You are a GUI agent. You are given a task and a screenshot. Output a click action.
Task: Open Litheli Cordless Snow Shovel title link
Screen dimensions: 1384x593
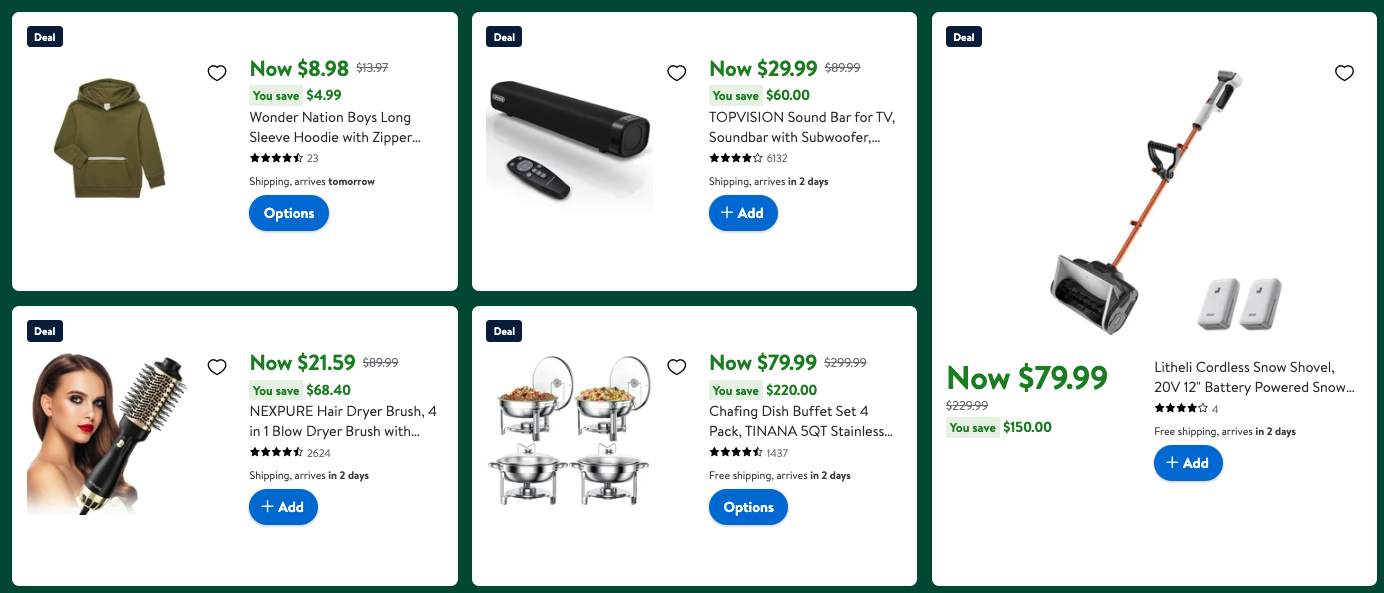(x=1254, y=377)
